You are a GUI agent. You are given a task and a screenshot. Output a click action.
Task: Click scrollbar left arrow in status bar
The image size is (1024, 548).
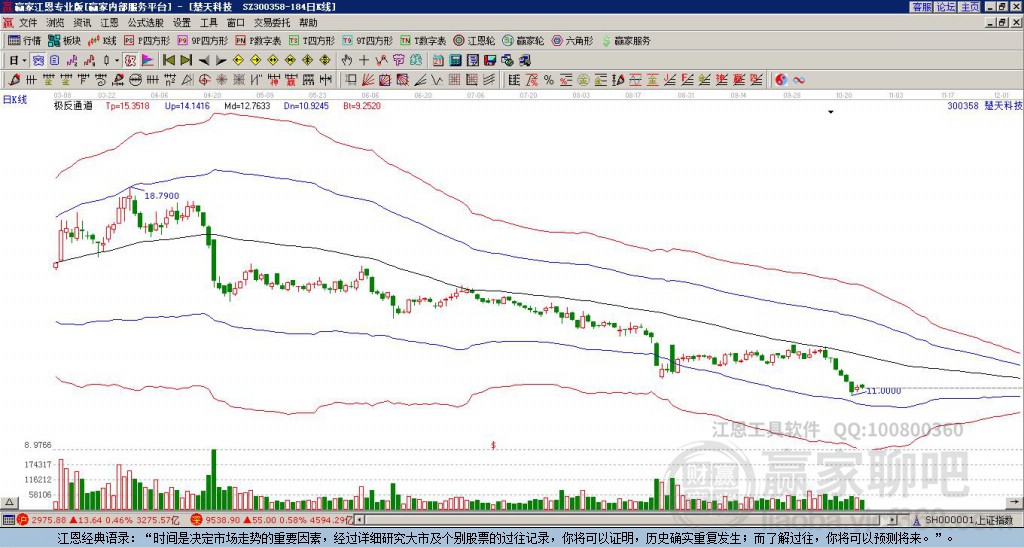click(x=360, y=520)
